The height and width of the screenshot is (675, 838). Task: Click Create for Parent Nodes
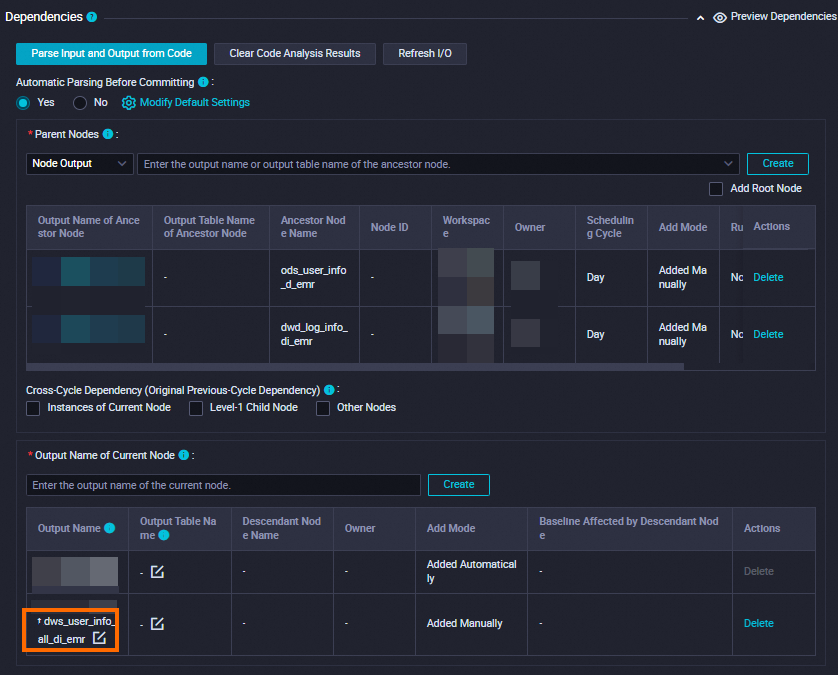(x=778, y=164)
